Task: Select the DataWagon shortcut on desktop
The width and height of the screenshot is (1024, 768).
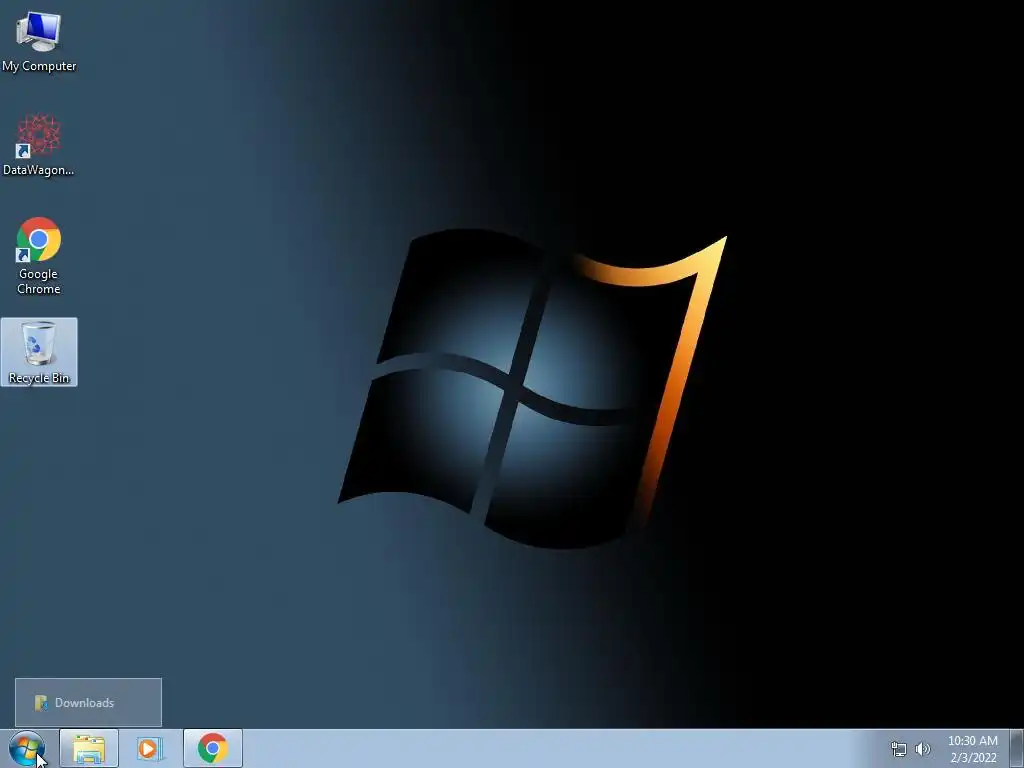Action: [x=39, y=145]
